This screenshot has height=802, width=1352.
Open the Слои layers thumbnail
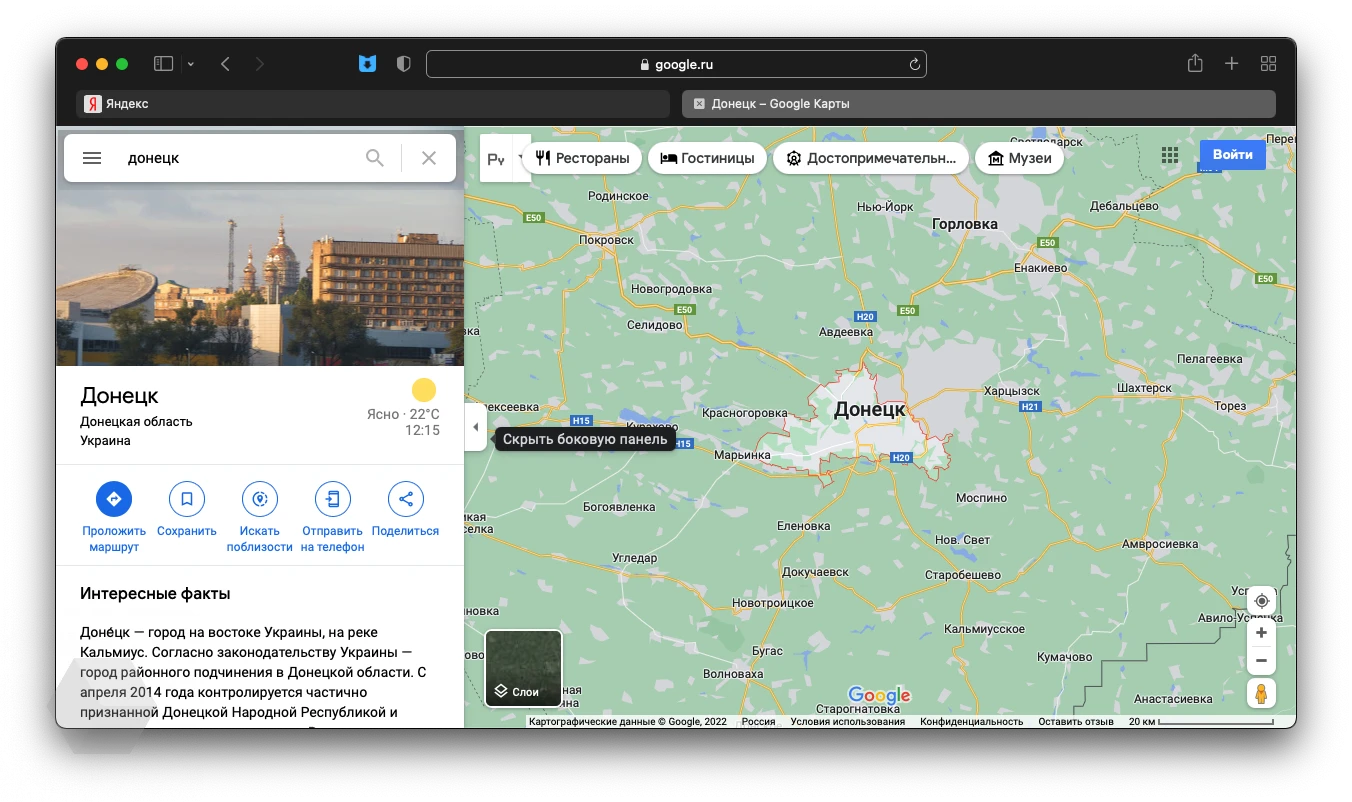(x=523, y=668)
